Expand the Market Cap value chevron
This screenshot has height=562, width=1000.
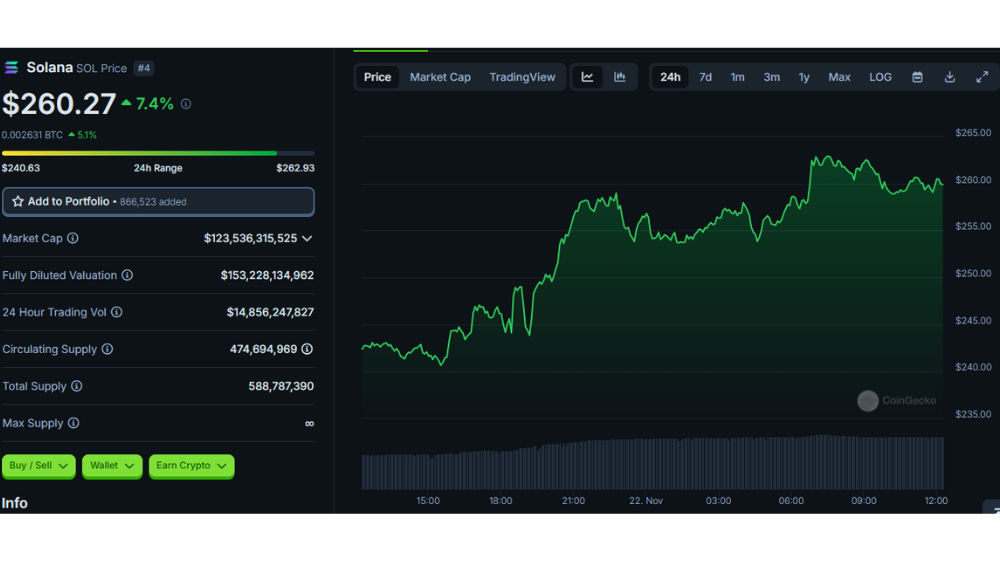pyautogui.click(x=307, y=239)
